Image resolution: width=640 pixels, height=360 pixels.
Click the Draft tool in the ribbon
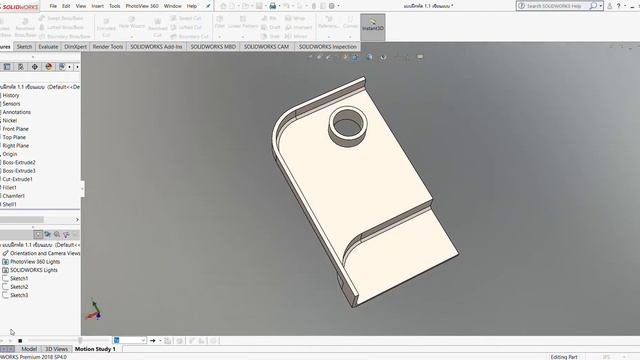[271, 27]
